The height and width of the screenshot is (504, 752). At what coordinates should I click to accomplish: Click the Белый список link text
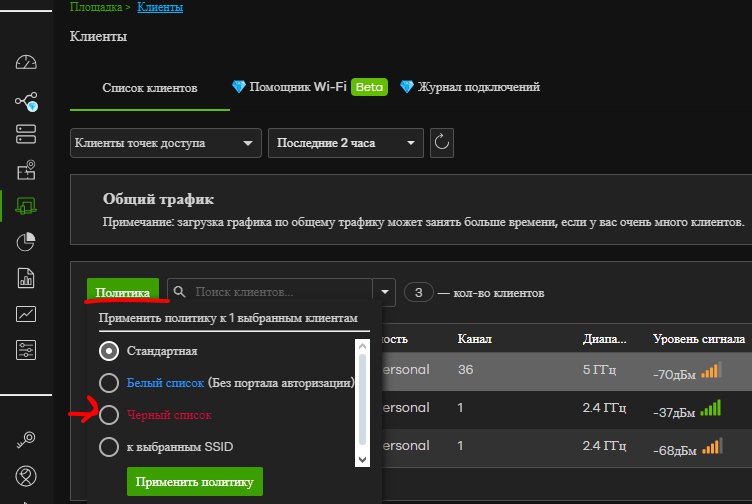165,383
